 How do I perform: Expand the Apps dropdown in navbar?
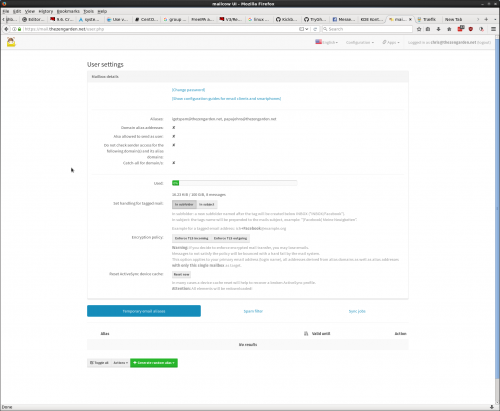coord(391,42)
